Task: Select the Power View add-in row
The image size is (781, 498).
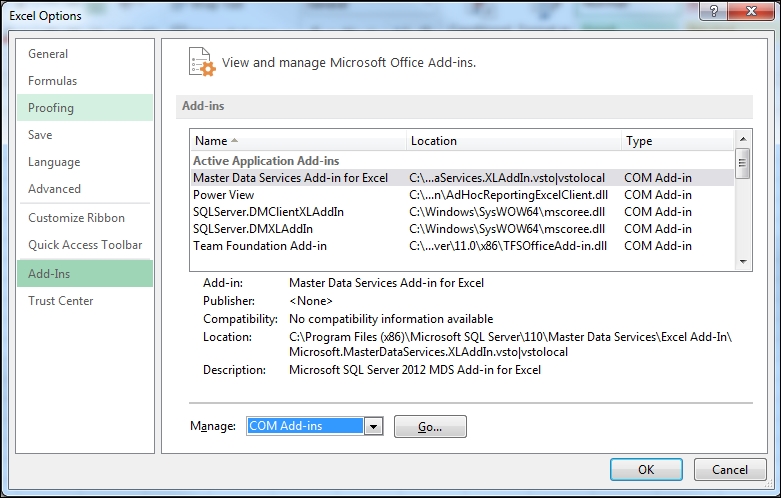Action: [462, 195]
